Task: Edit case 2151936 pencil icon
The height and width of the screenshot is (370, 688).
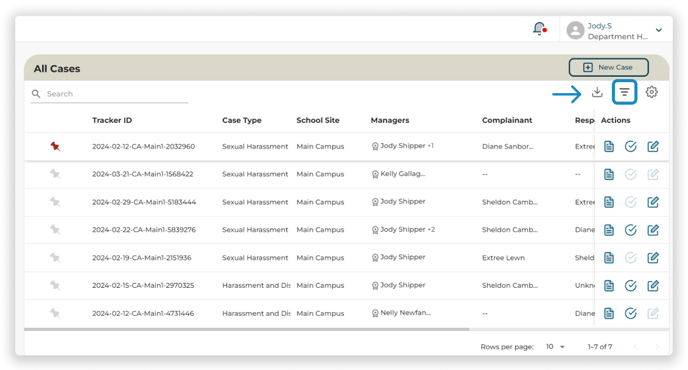Action: tap(653, 258)
